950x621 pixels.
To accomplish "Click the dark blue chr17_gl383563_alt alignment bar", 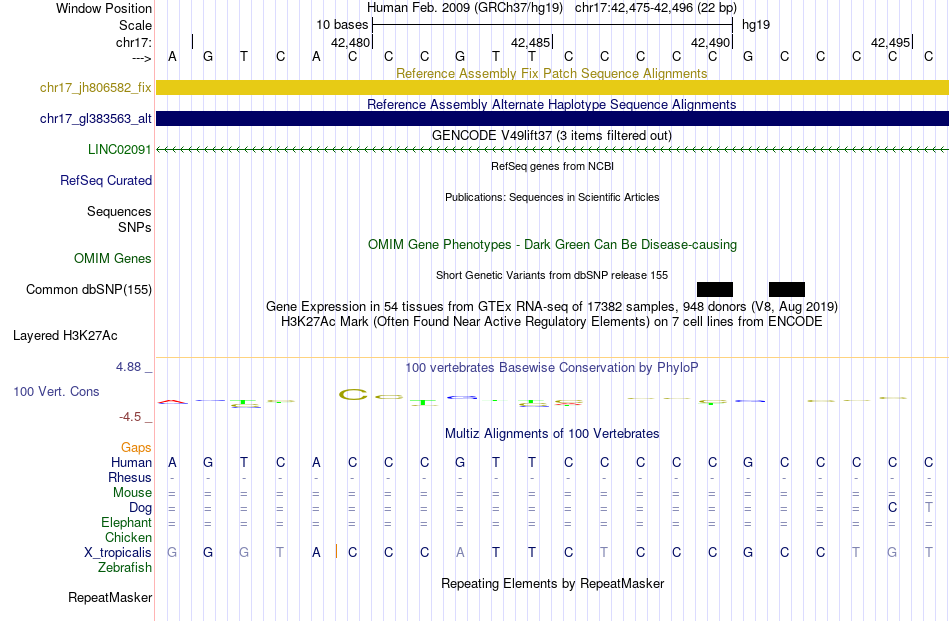I will coord(552,118).
